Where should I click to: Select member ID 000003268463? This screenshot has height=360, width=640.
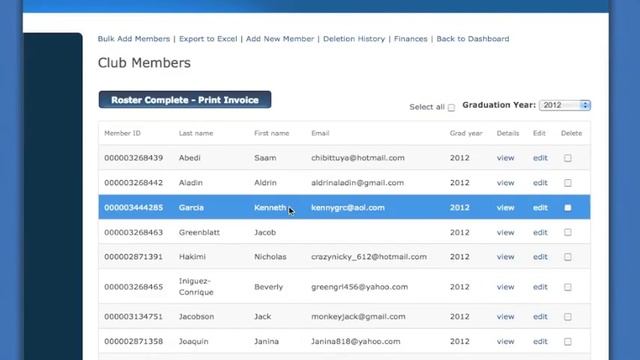click(x=133, y=232)
